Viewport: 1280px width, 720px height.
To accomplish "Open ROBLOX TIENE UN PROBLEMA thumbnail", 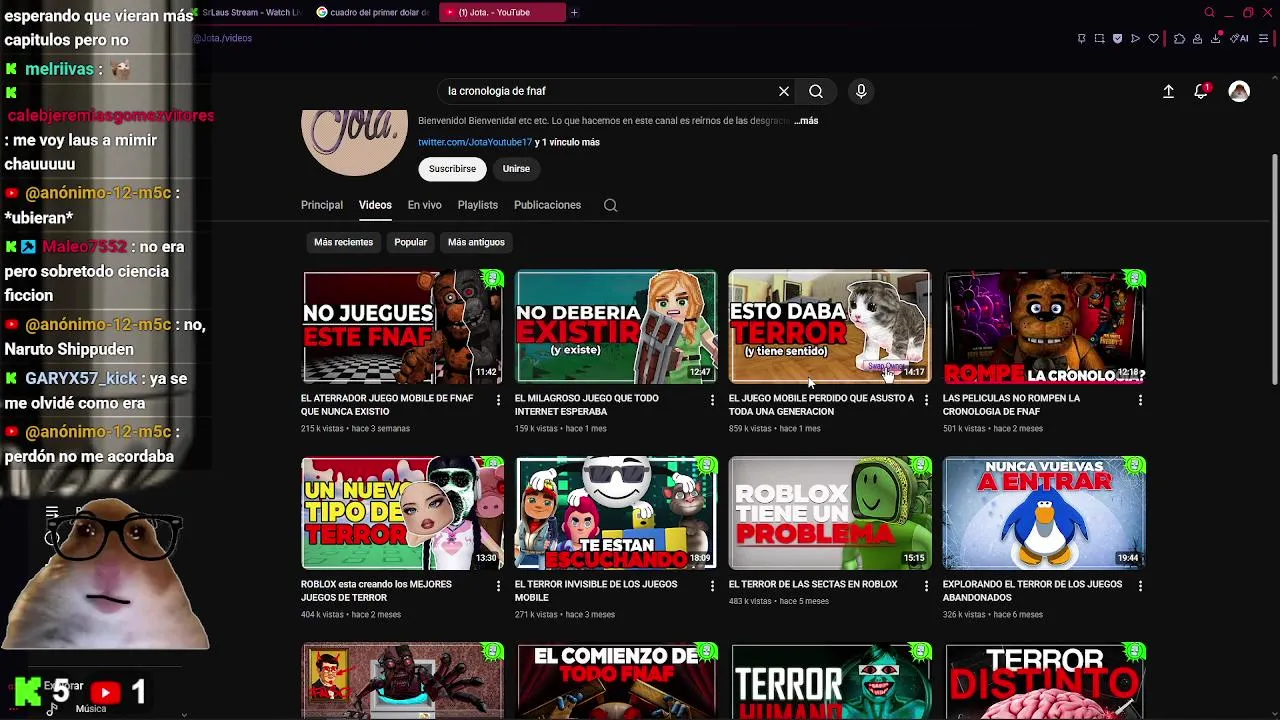I will [830, 513].
